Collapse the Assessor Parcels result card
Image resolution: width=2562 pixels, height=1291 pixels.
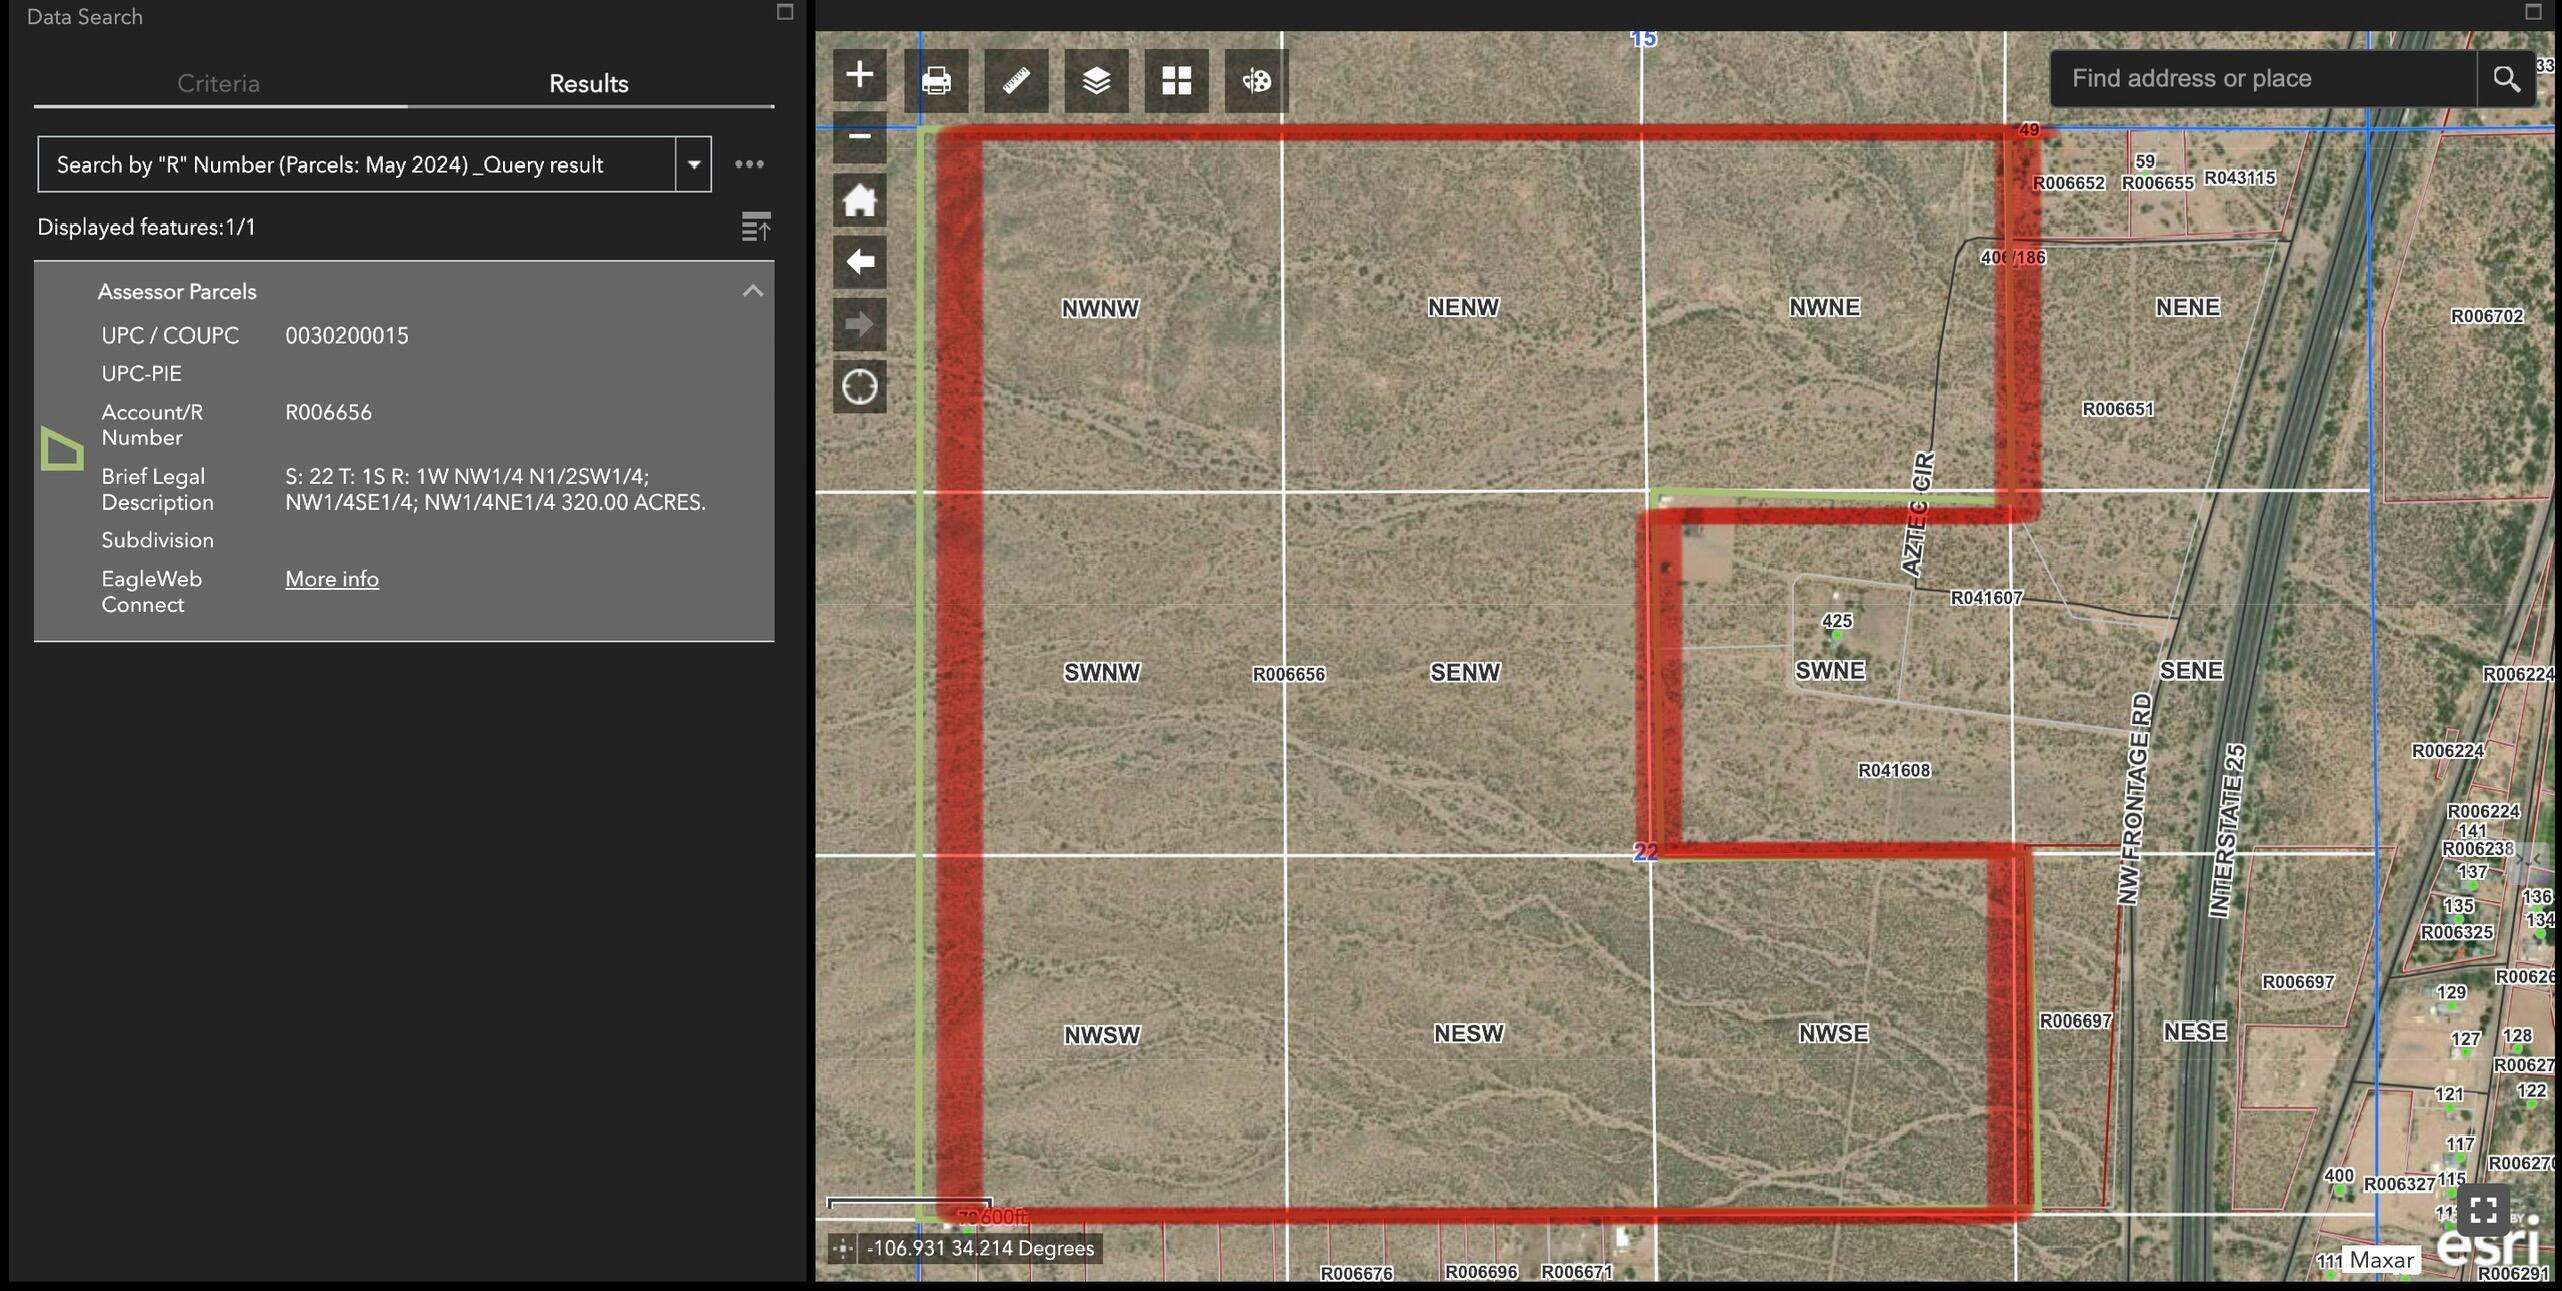(752, 290)
